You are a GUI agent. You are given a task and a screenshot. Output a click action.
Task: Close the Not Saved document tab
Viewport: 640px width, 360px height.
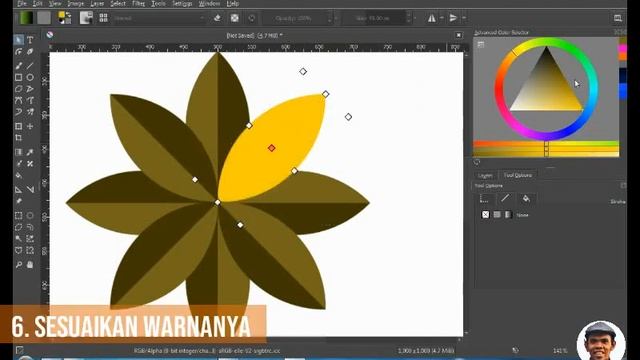(x=459, y=36)
